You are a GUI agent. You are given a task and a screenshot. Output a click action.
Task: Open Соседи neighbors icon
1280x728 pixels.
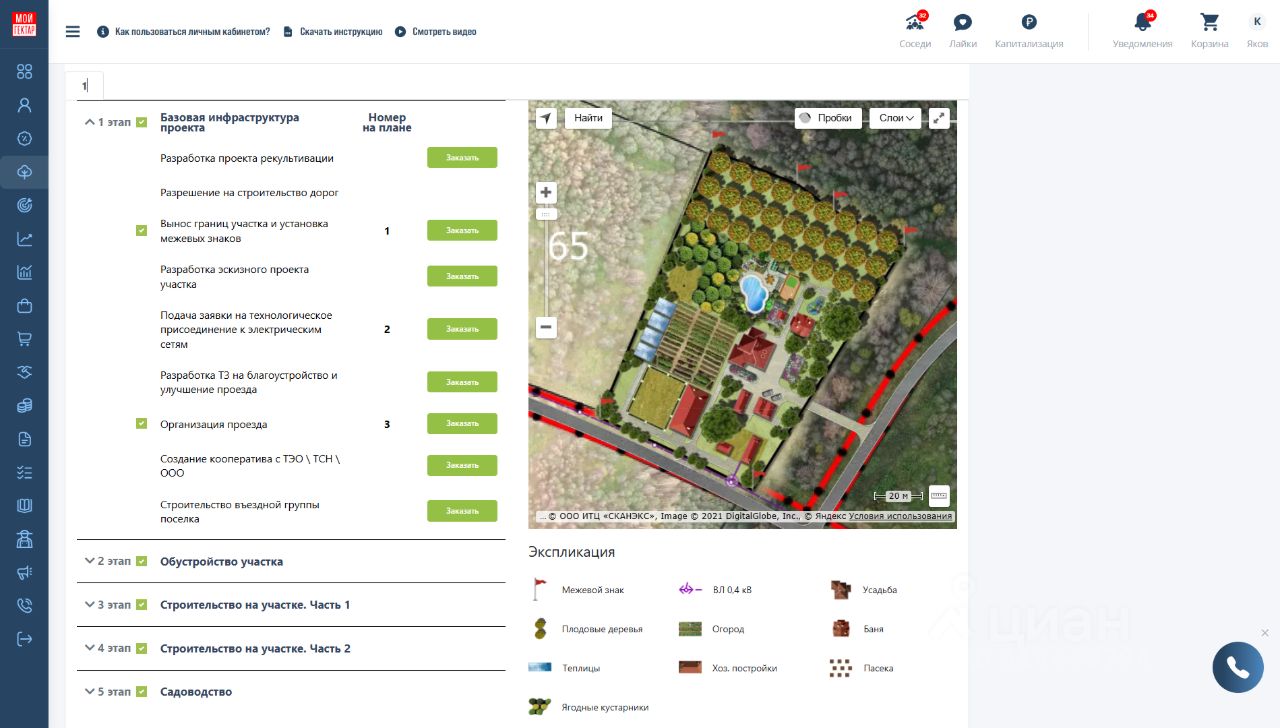pos(915,30)
